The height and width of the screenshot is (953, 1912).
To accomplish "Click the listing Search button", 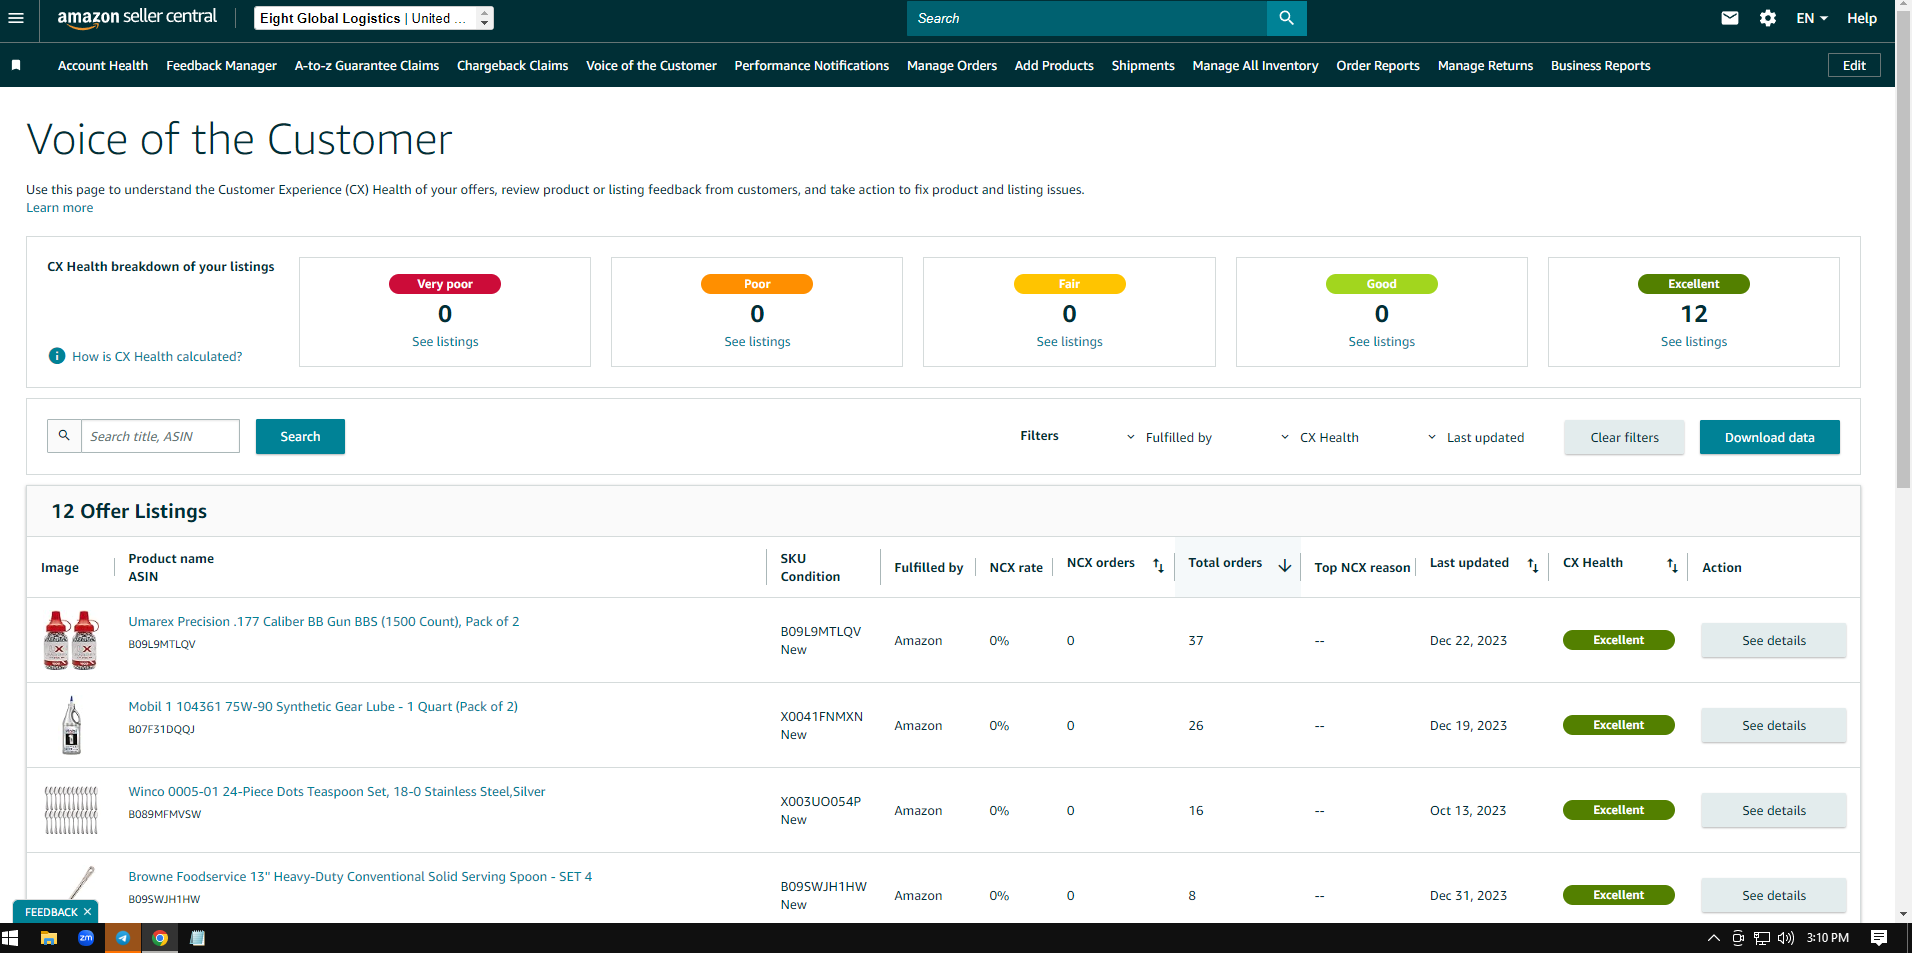I will pos(300,436).
